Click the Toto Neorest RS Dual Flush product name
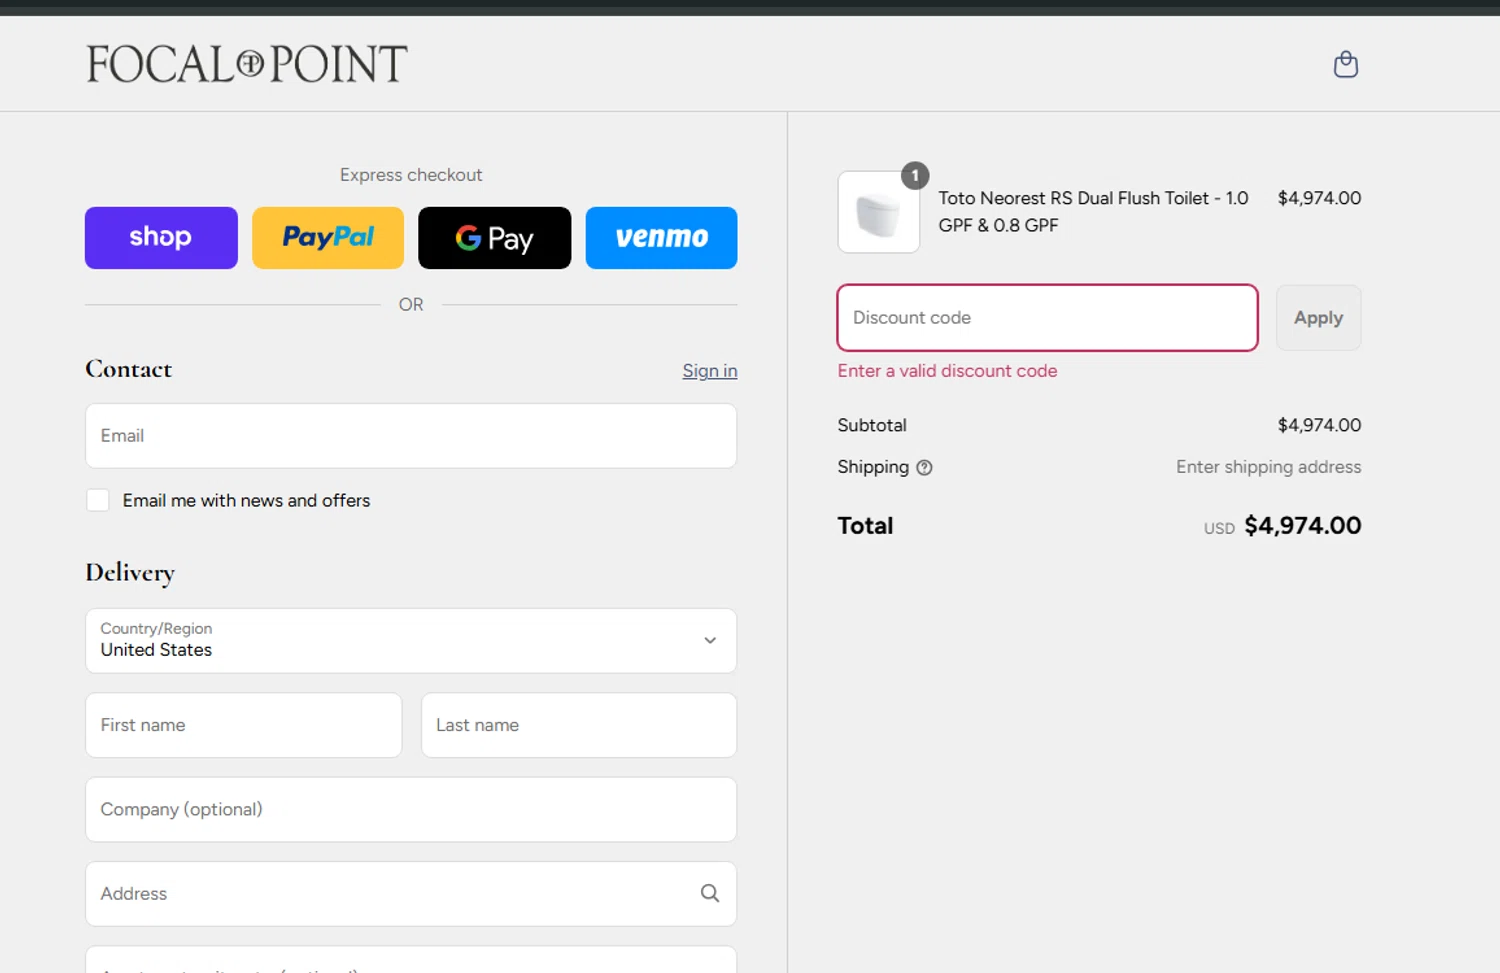The width and height of the screenshot is (1500, 973). pyautogui.click(x=1093, y=211)
